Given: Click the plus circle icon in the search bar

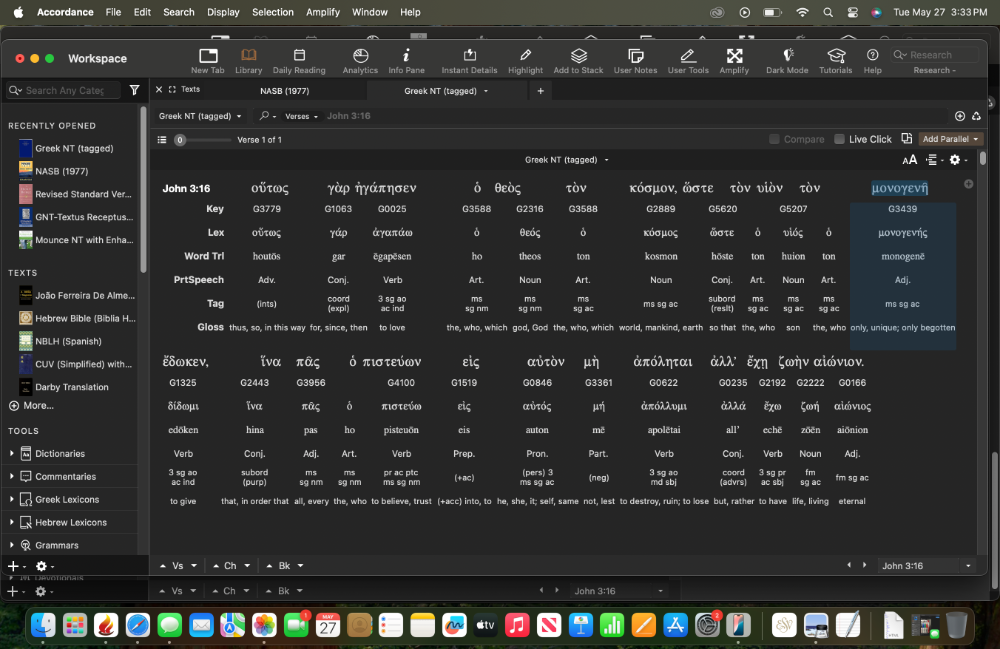Looking at the screenshot, I should [x=960, y=116].
